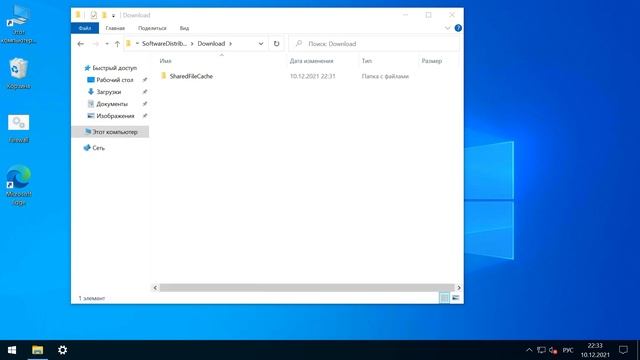Expand the ribbon with the chevron
Screen dimensions: 640x360
pyautogui.click(x=447, y=28)
